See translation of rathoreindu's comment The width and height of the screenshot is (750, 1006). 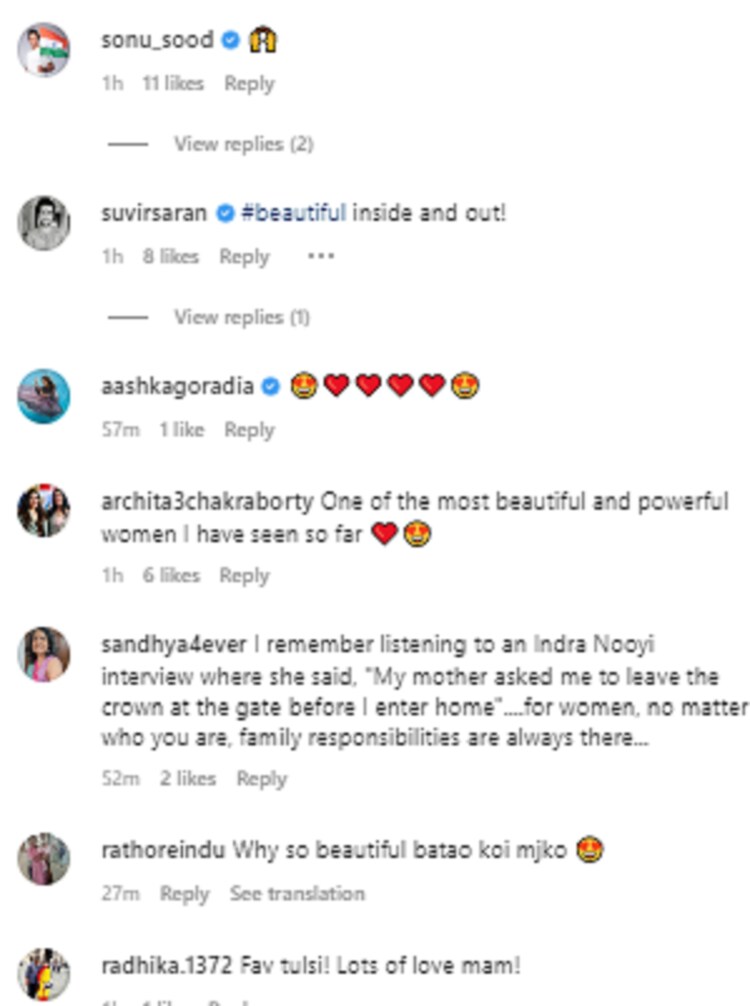click(297, 893)
